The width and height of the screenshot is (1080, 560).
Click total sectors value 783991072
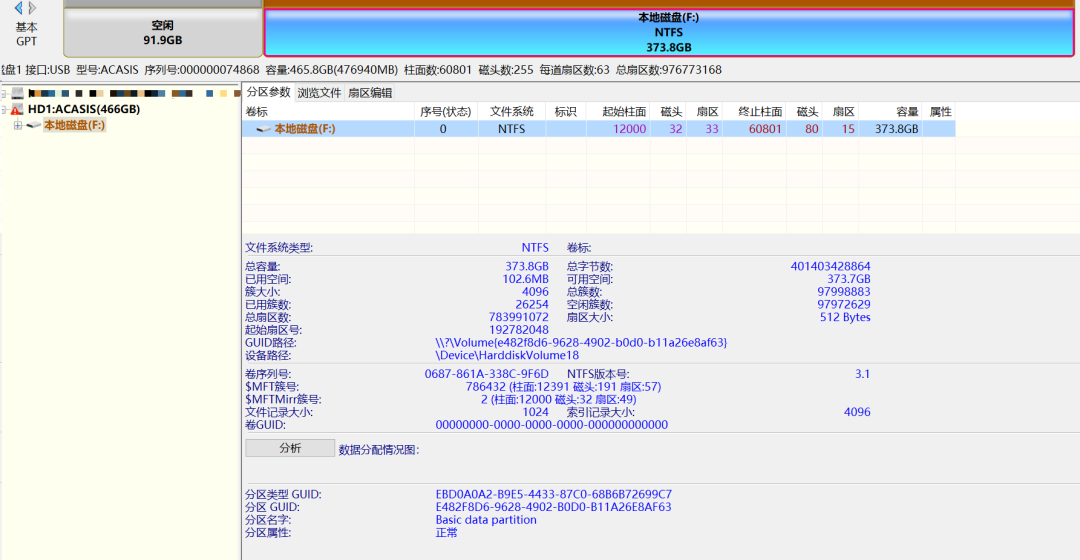click(x=519, y=318)
